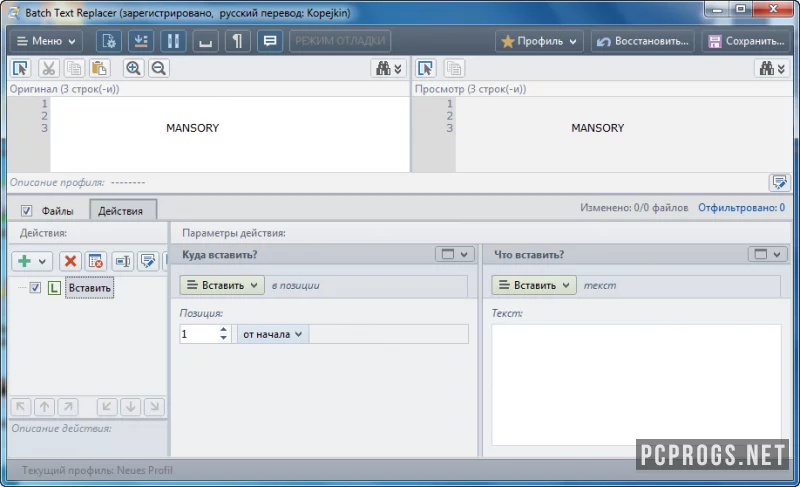Click the РЕЖИМ ОТЛАДКИ button
This screenshot has height=487, width=800.
tap(340, 41)
